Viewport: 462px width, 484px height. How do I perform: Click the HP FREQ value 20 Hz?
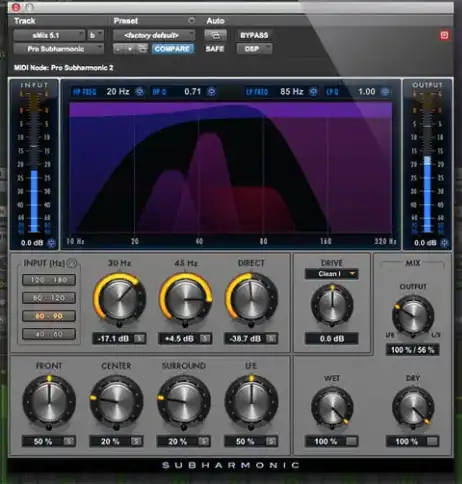118,92
